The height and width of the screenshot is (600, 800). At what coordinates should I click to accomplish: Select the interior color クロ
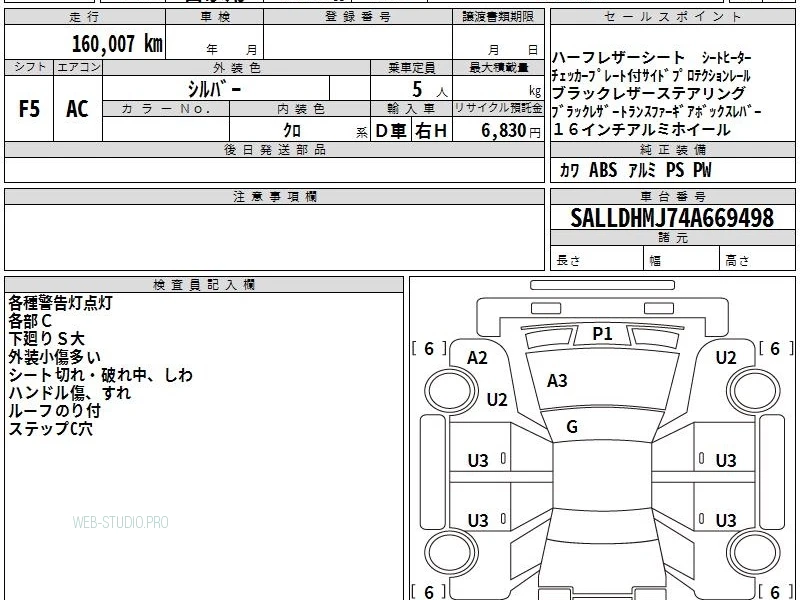[292, 130]
